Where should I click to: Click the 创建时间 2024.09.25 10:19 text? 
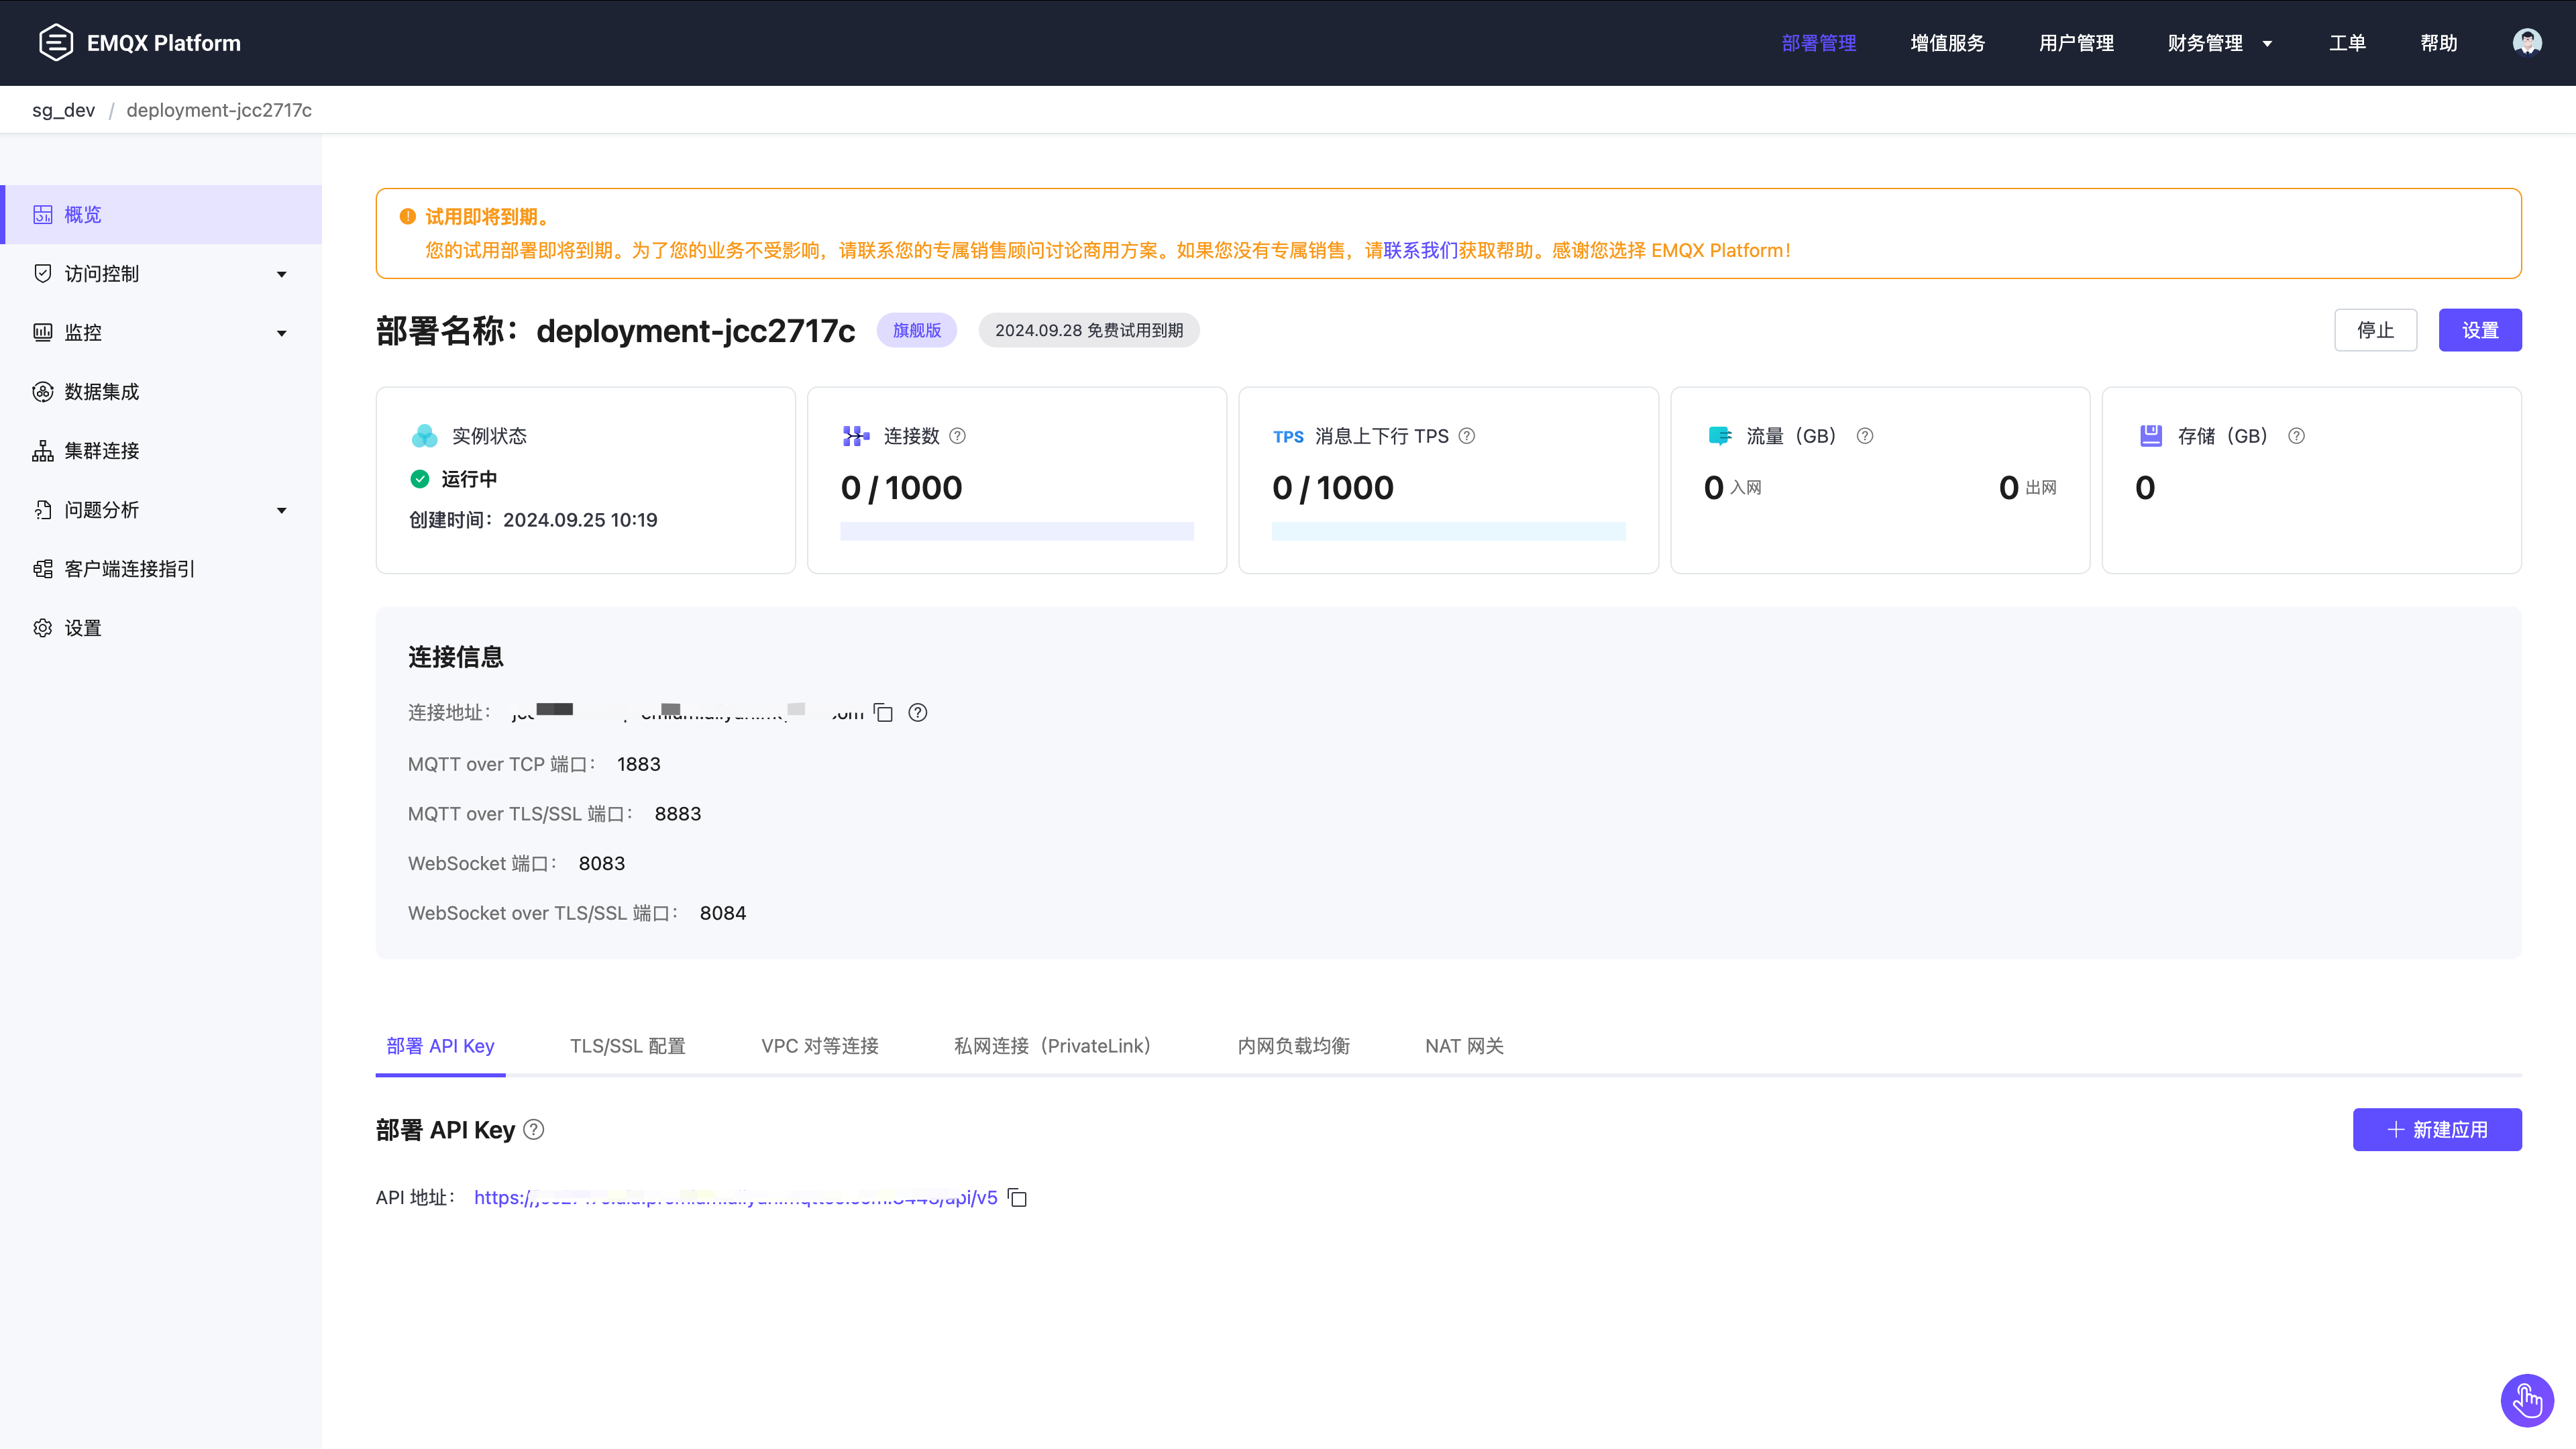533,520
